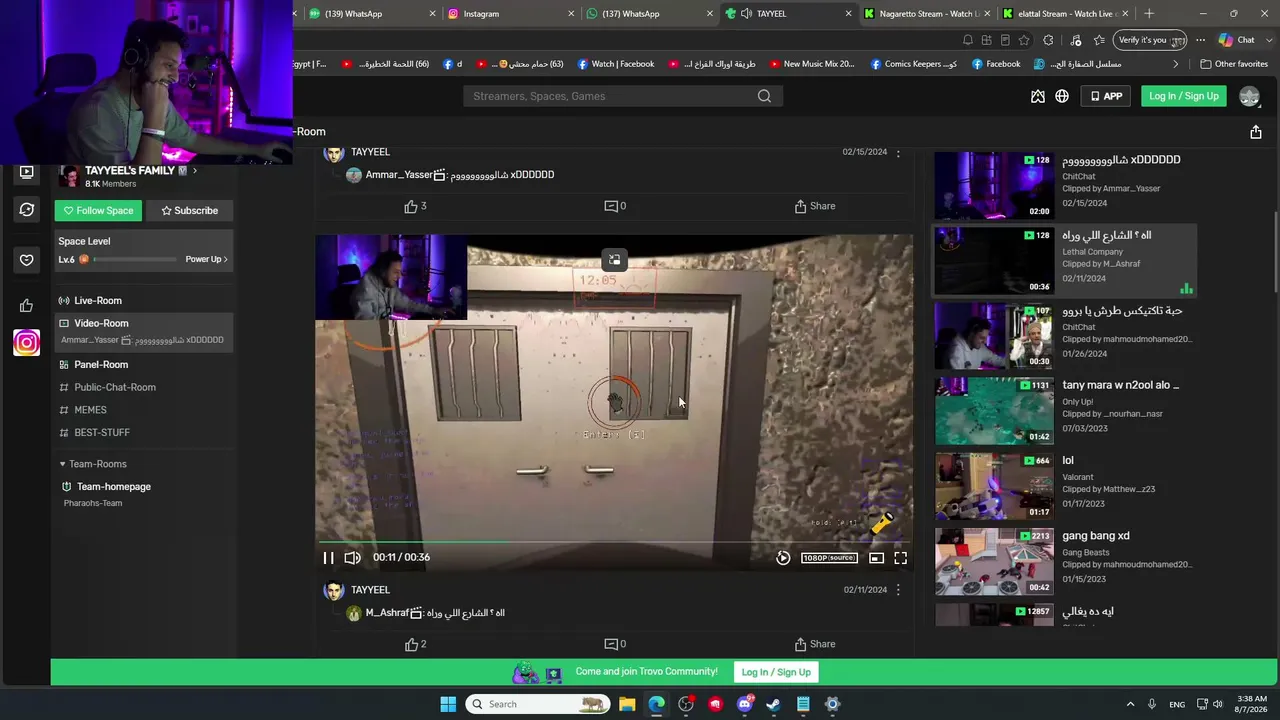Click the heart icon in the left sidebar

click(x=27, y=260)
